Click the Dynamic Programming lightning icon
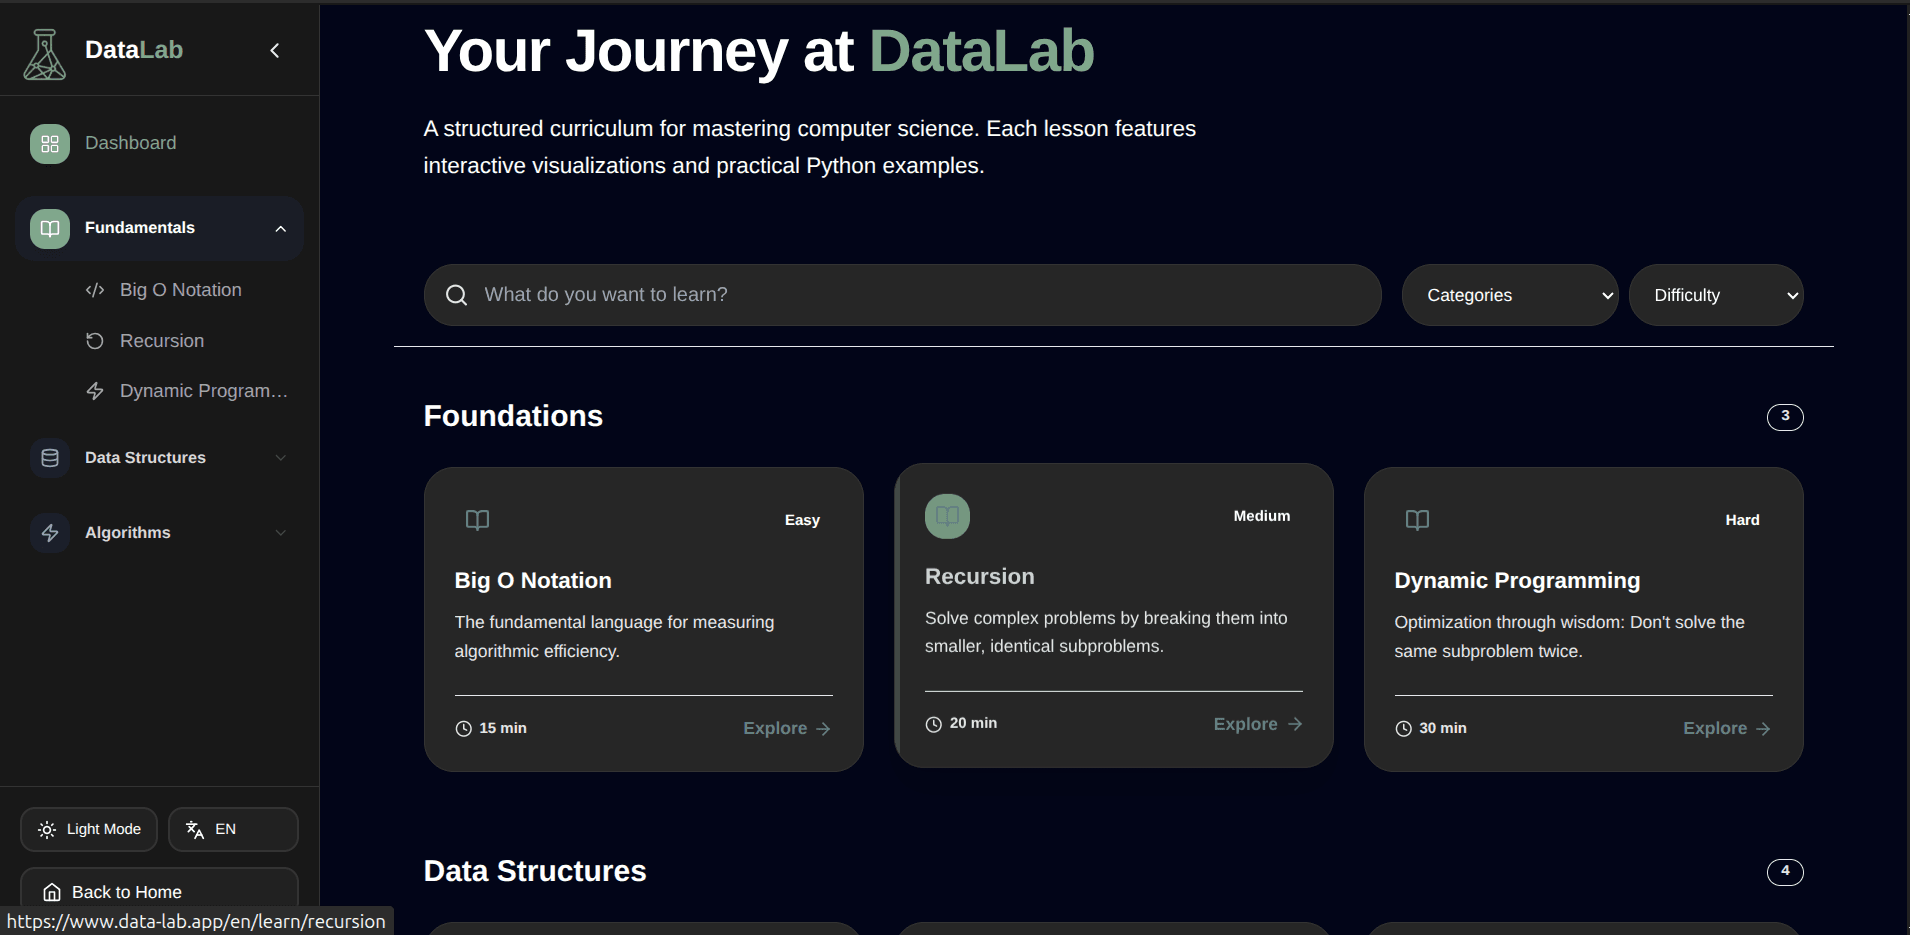The height and width of the screenshot is (935, 1910). coord(95,391)
